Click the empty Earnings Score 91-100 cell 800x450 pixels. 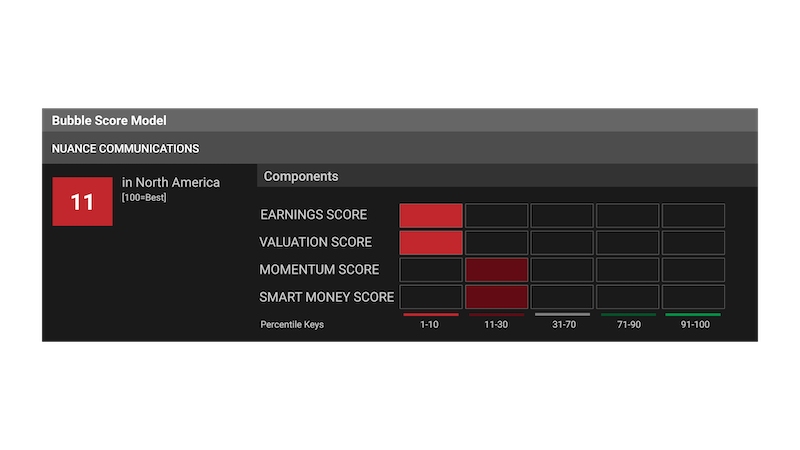pyautogui.click(x=693, y=215)
